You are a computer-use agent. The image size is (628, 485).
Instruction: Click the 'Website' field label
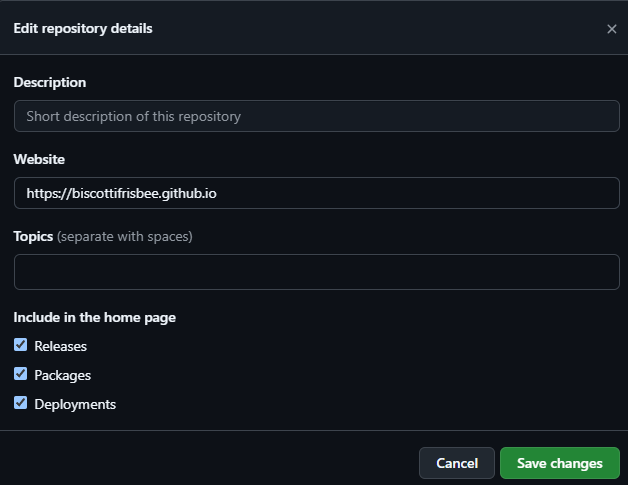pos(39,159)
